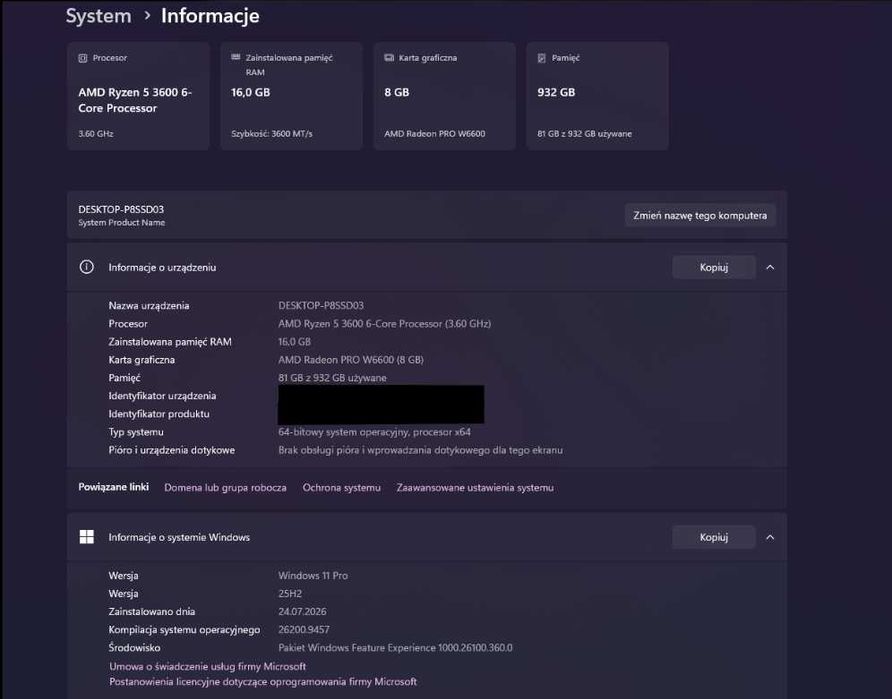The width and height of the screenshot is (892, 699).
Task: Click the Windows logo icon
Action: tap(86, 537)
